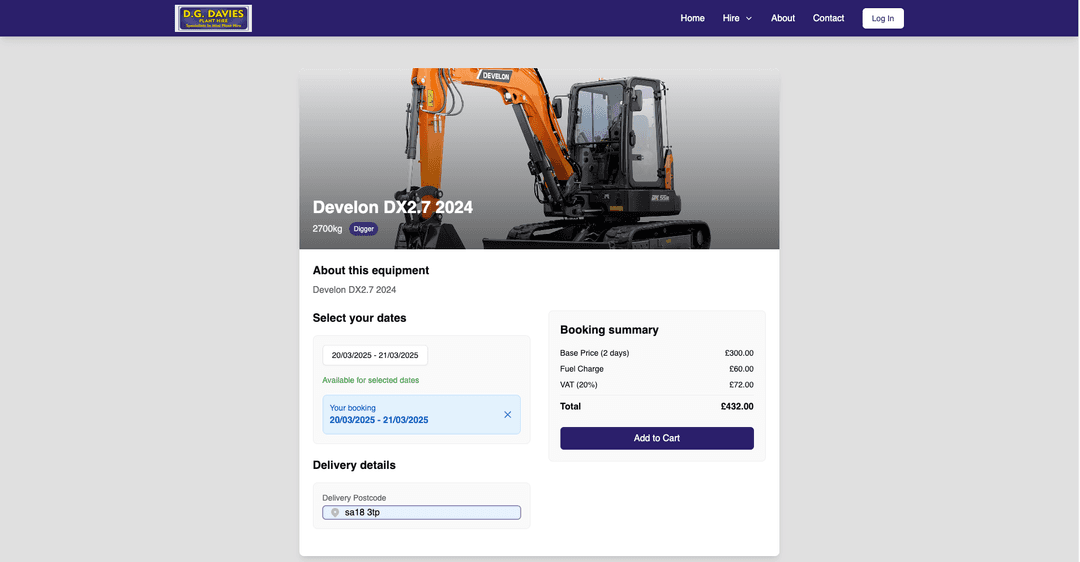Viewport: 1080px width, 562px height.
Task: Click the VAT (20%) label
Action: [x=579, y=385]
